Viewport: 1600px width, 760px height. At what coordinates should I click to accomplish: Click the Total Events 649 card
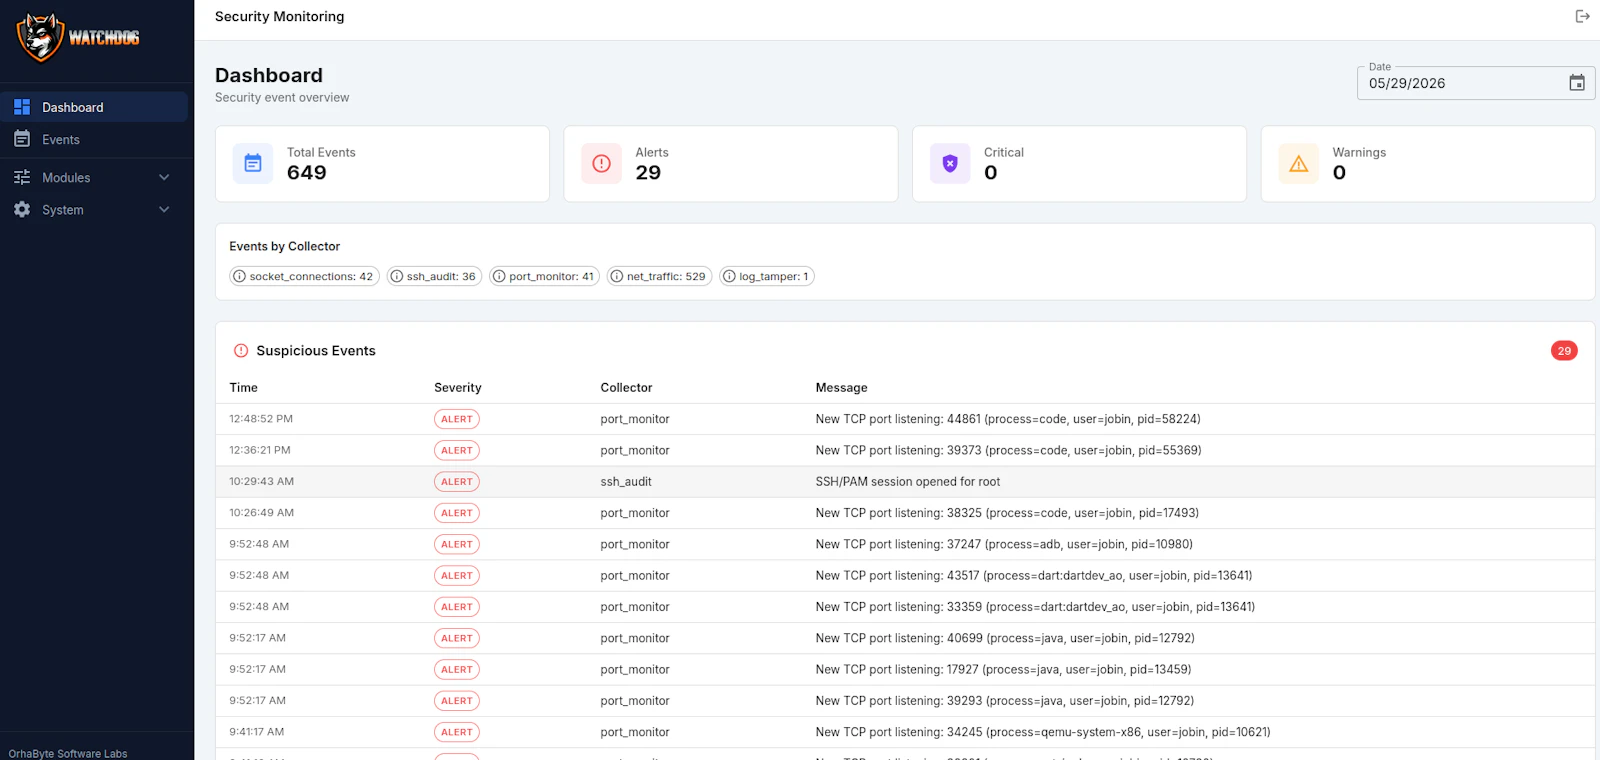click(382, 163)
